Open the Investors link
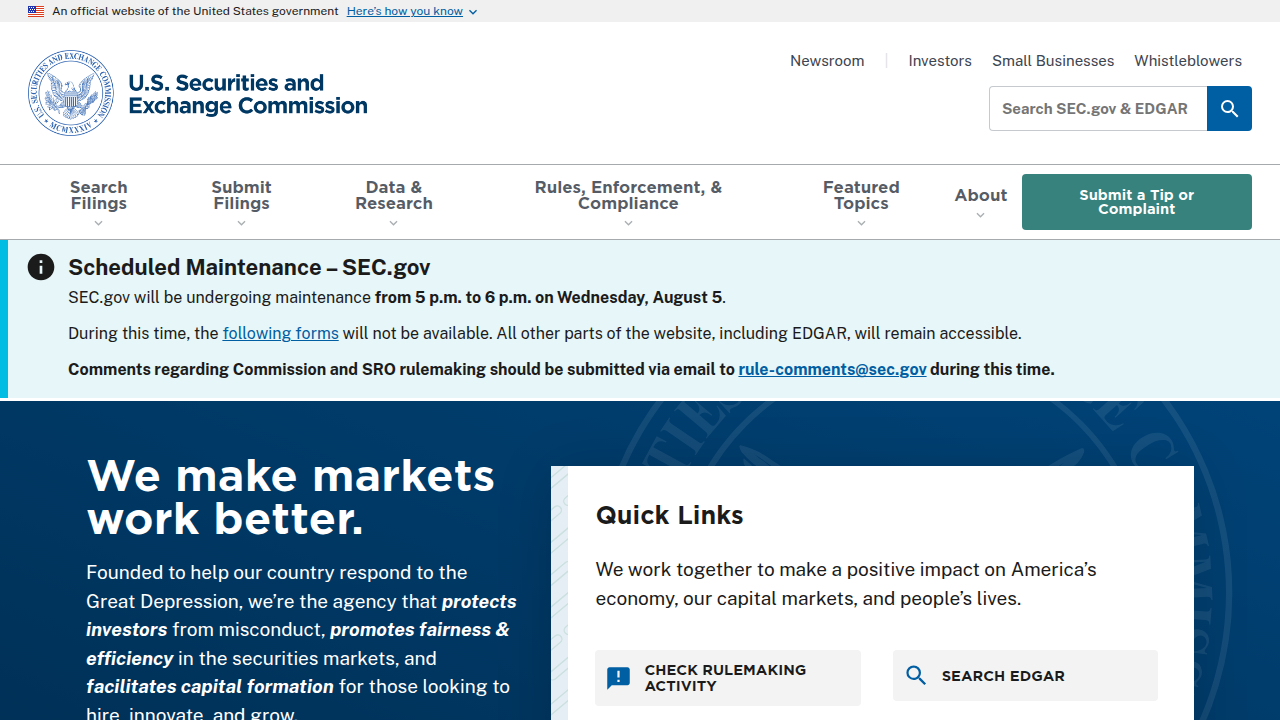This screenshot has height=720, width=1280. (x=940, y=61)
